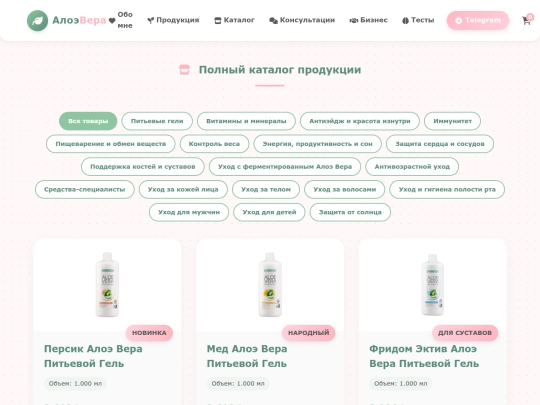Click the Мед Алоэ Вера bottle image
The image size is (540, 405).
click(x=270, y=284)
